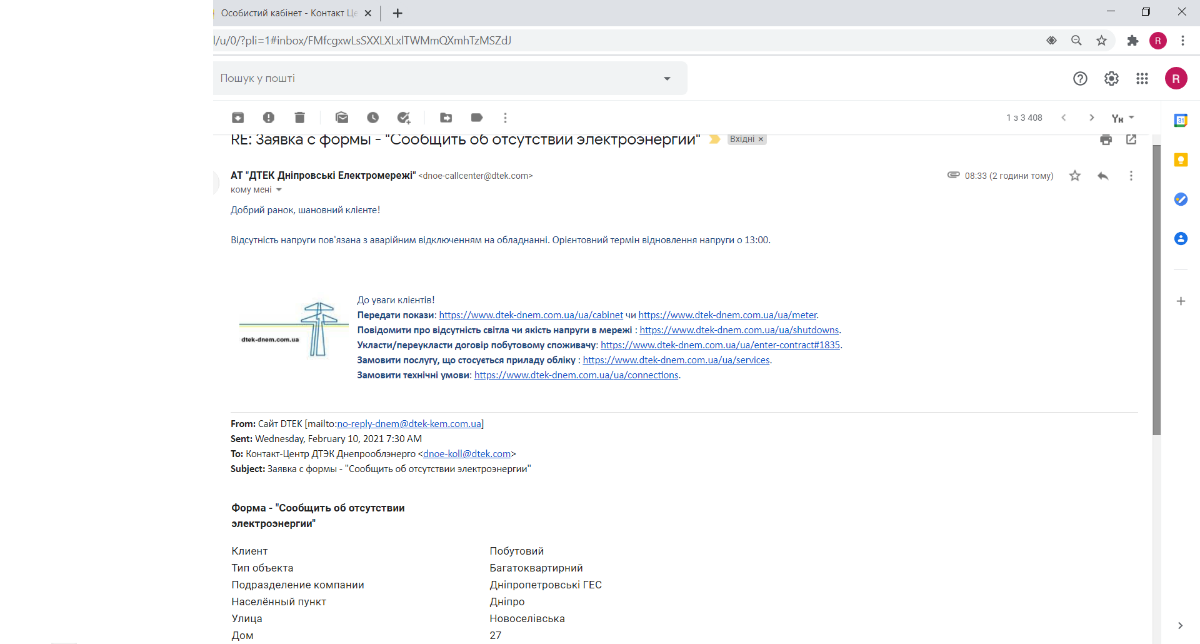Open Gmail Help support menu
The height and width of the screenshot is (644, 1200).
coord(1080,78)
